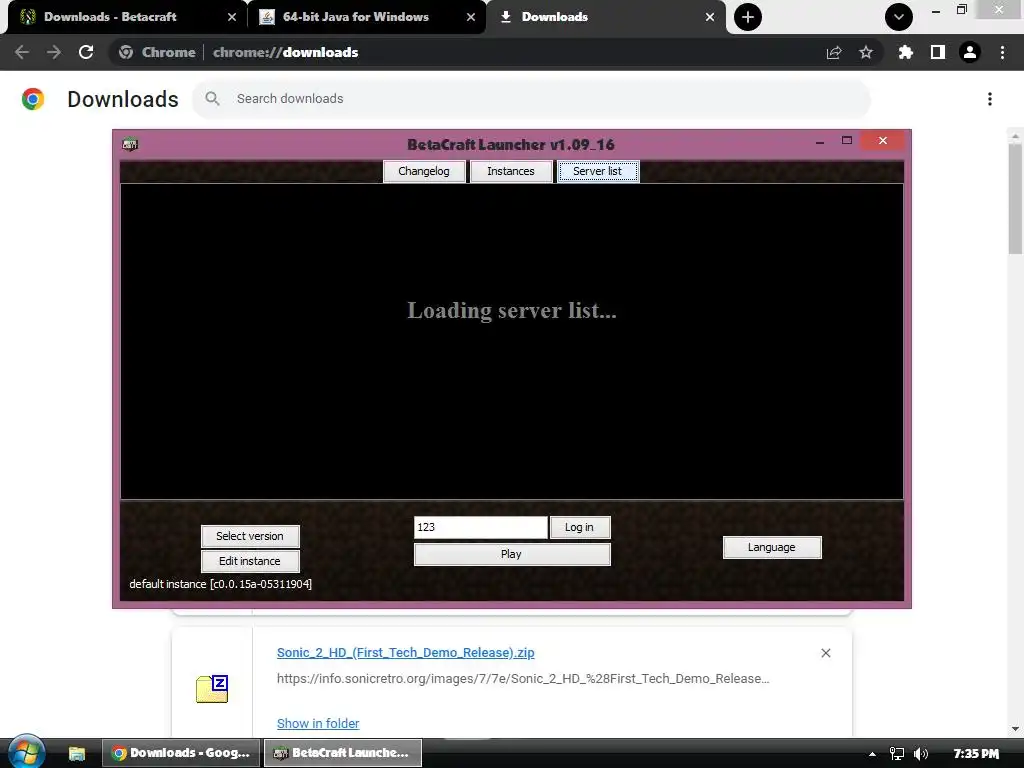Open the volume tray icon
This screenshot has width=1024, height=768.
pyautogui.click(x=921, y=754)
